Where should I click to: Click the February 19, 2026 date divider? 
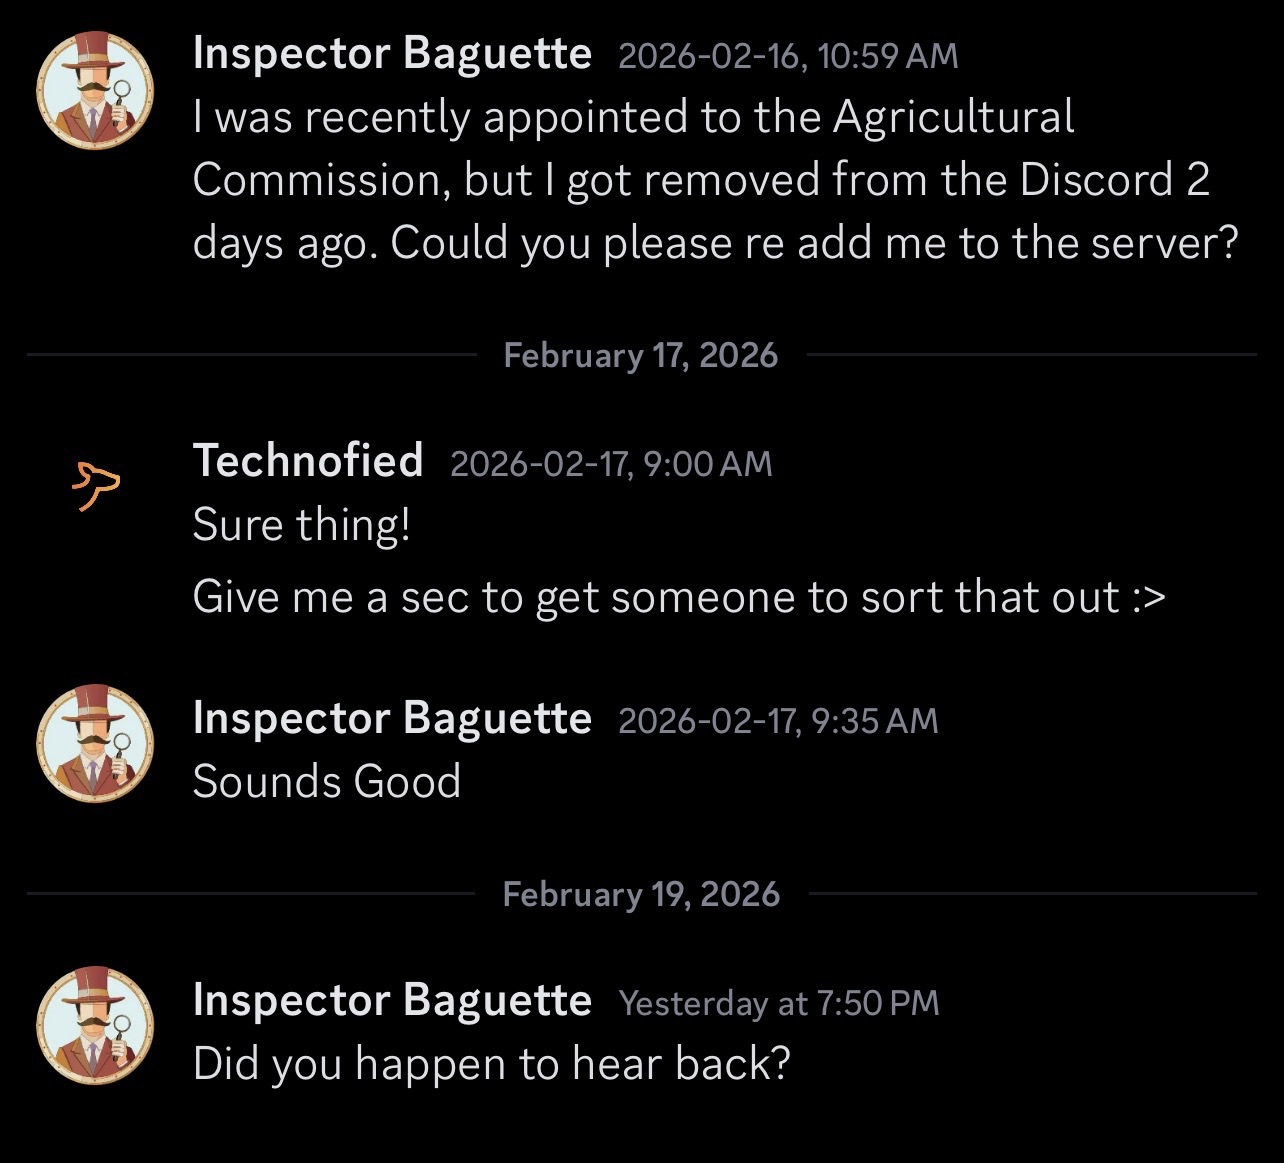click(x=642, y=893)
